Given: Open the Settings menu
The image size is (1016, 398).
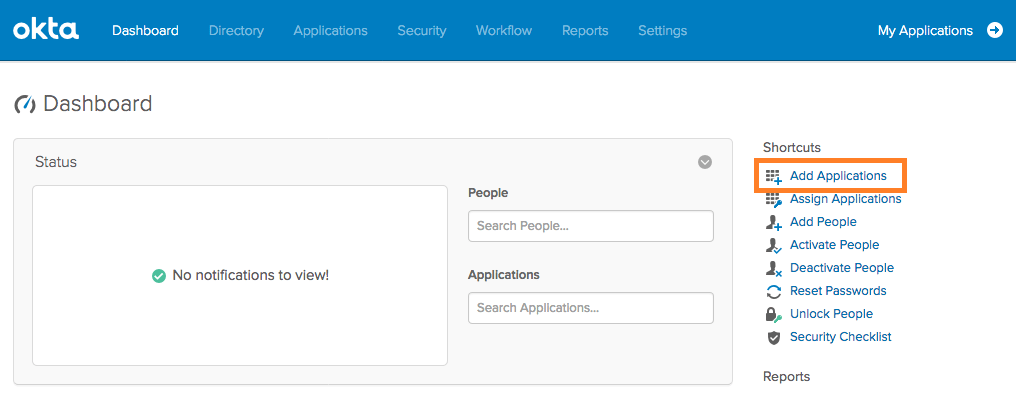Looking at the screenshot, I should coord(662,30).
